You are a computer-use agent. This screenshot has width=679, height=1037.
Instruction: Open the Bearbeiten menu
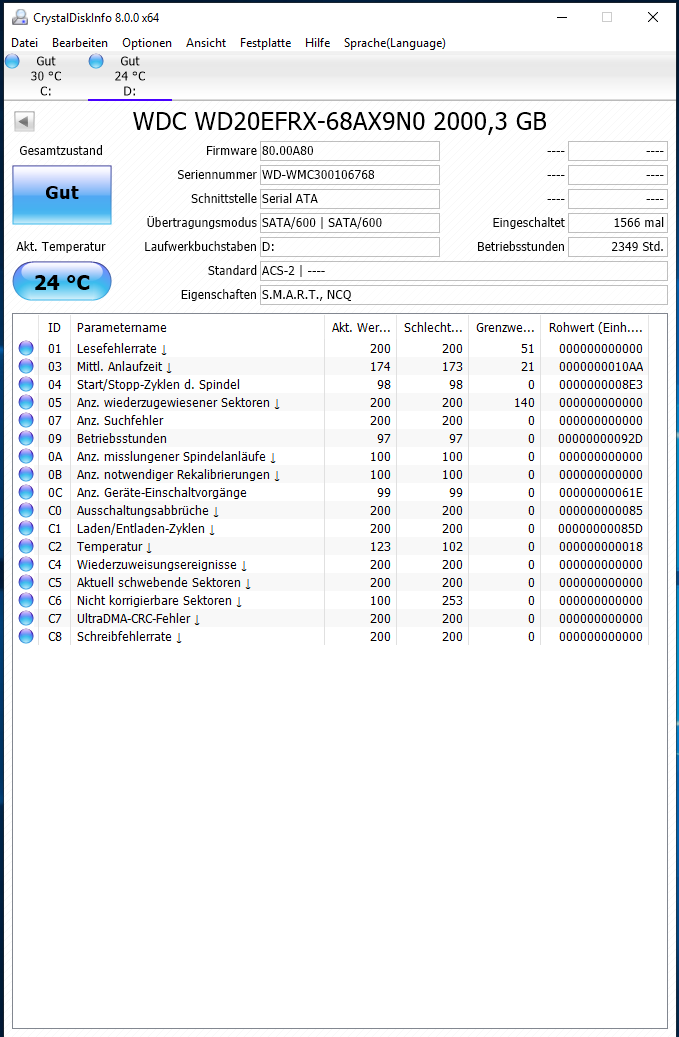click(80, 43)
